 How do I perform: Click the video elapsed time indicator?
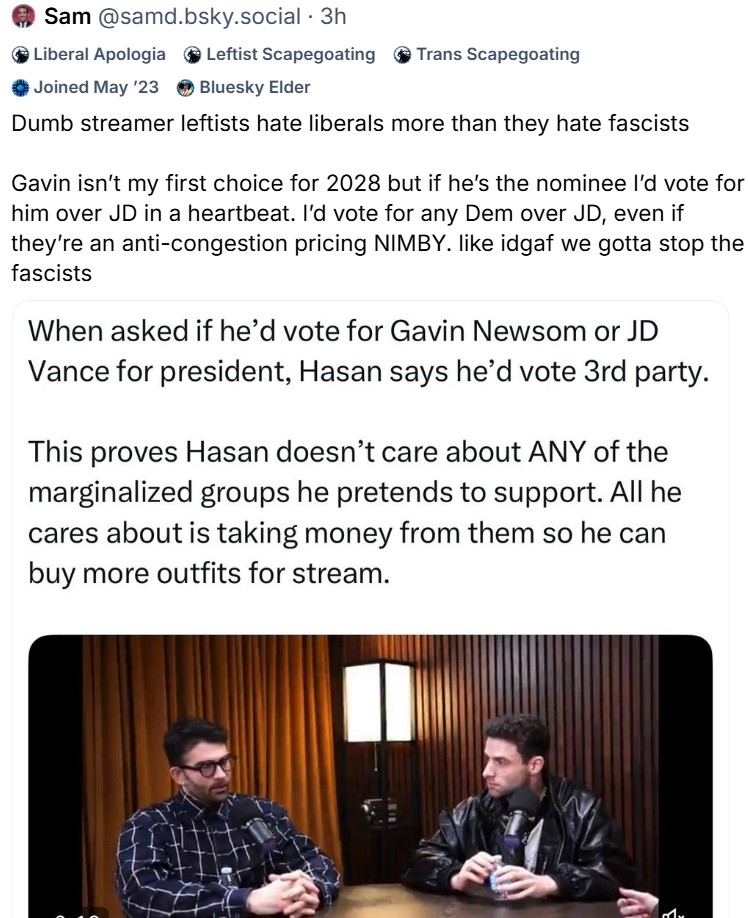click(x=77, y=913)
